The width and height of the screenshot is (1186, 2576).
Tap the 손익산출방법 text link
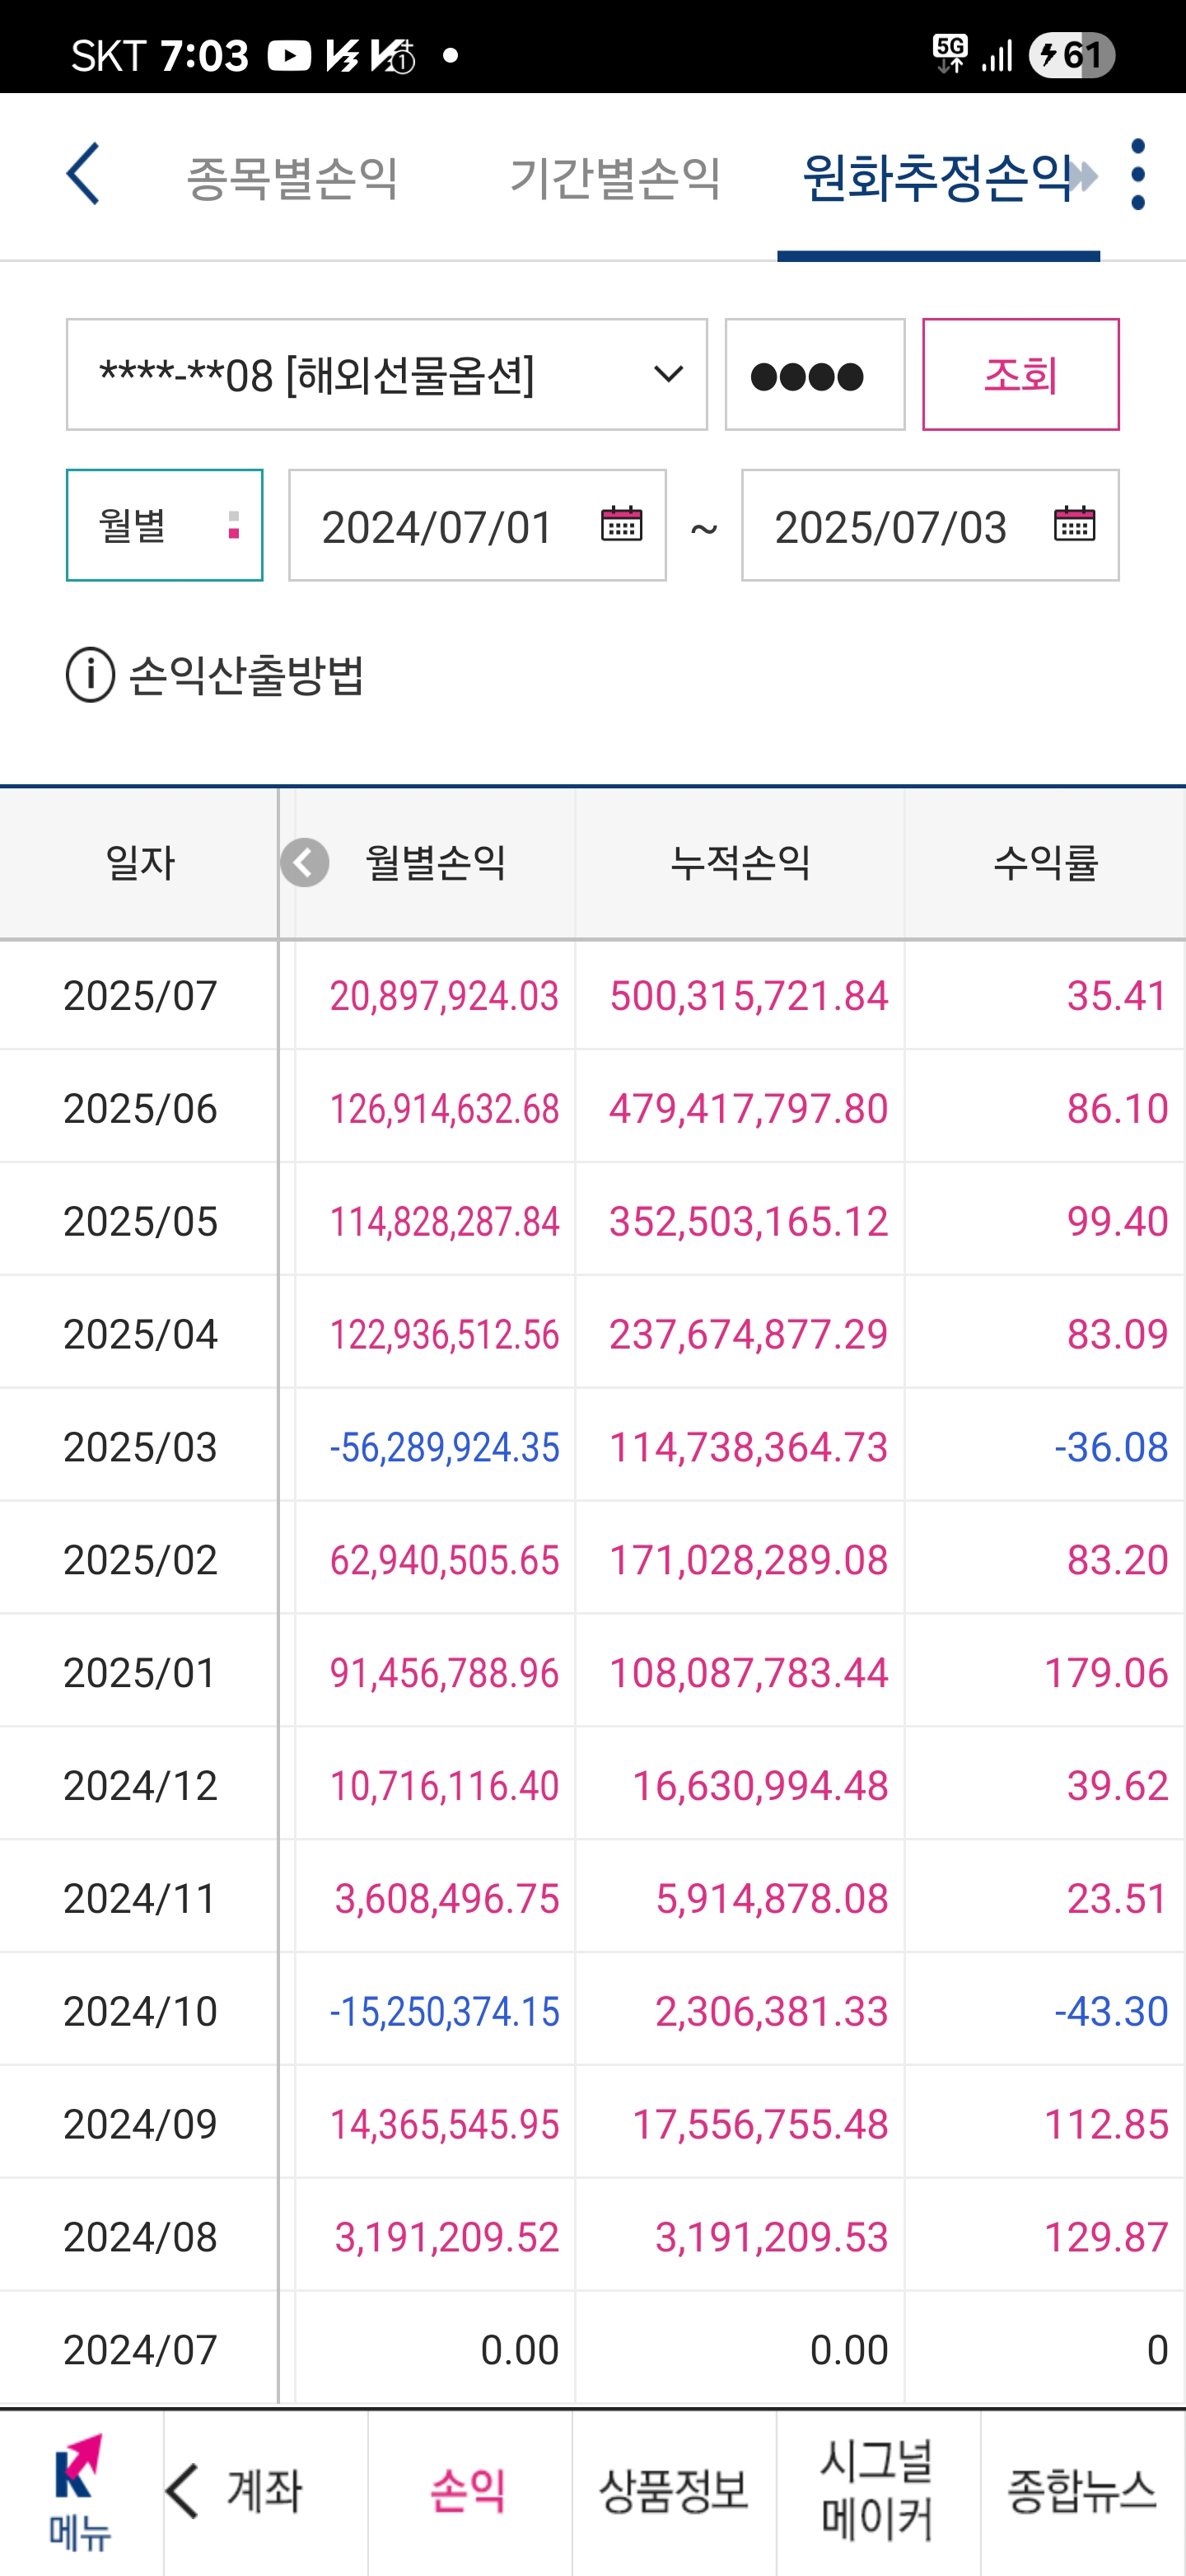coord(246,675)
